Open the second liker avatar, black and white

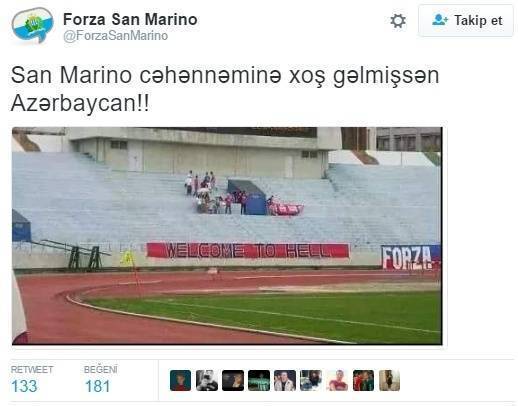207,380
